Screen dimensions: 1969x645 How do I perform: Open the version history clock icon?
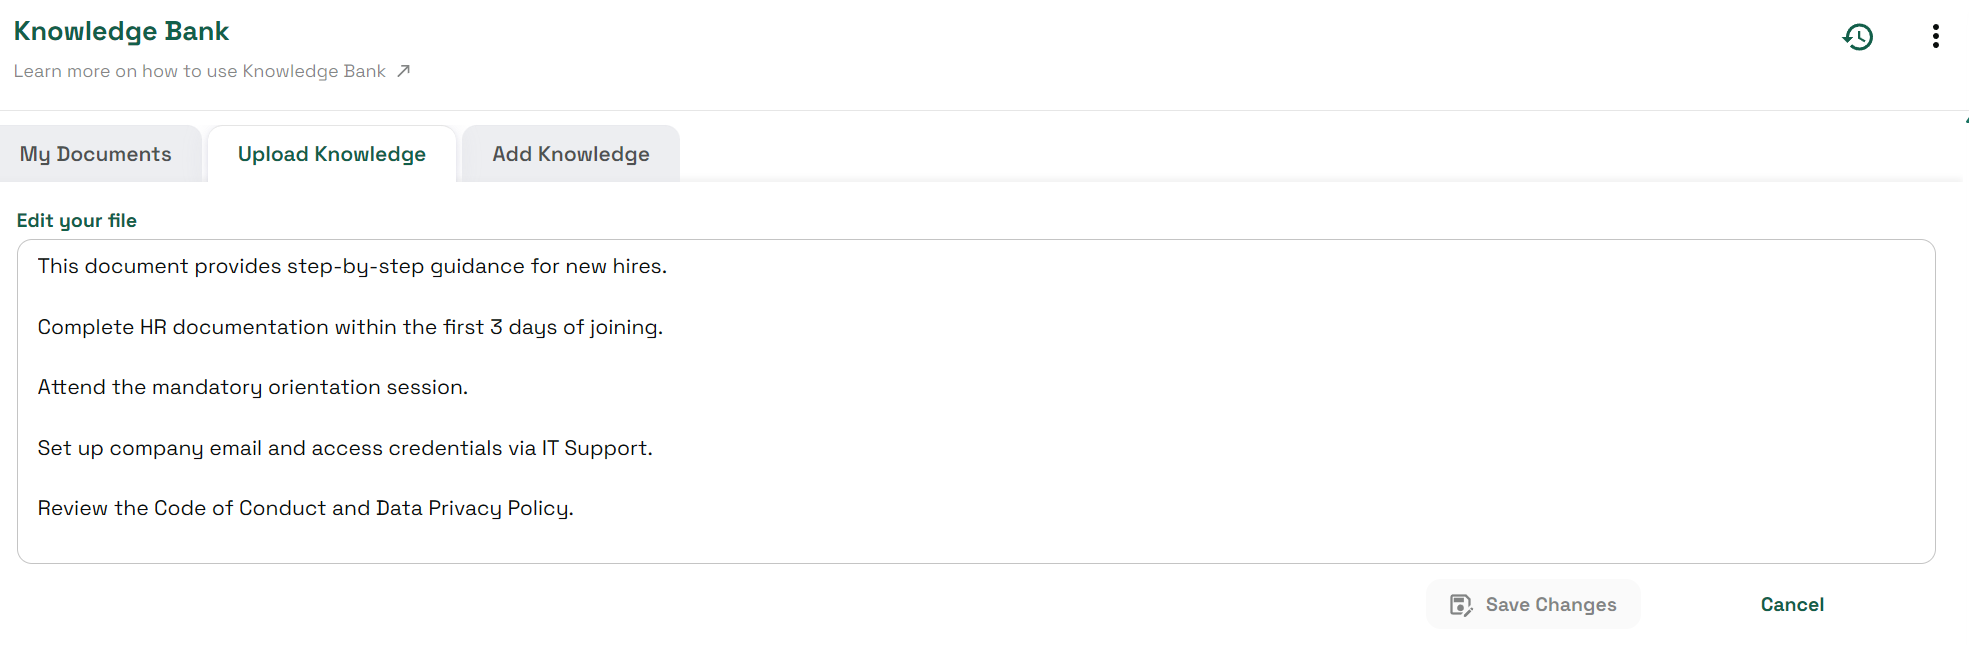pos(1858,37)
